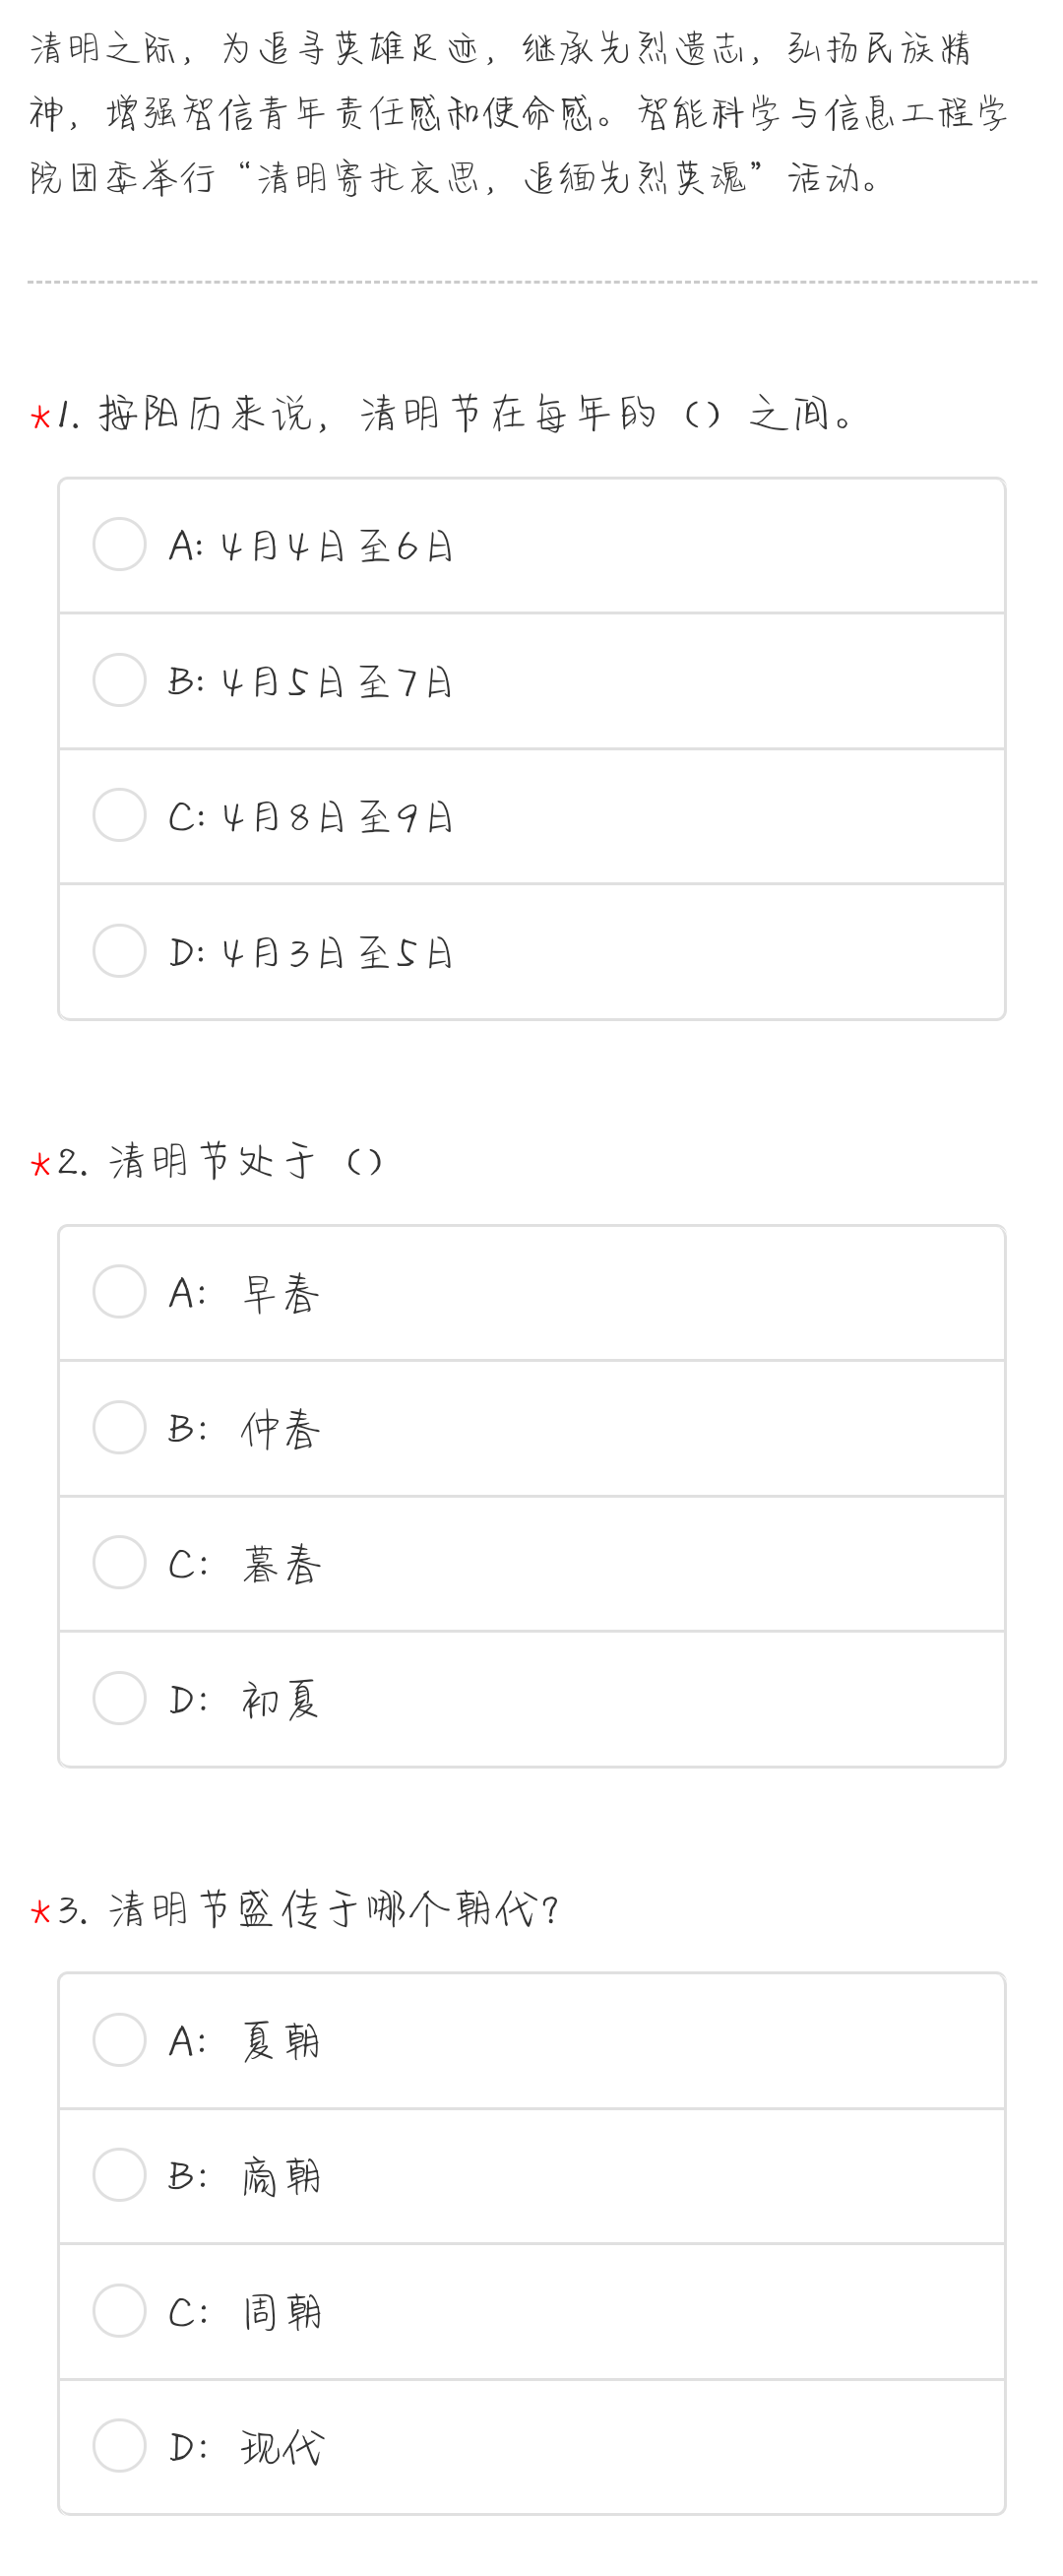Screen dimensions: 1063x2576
Task: Choose 早春 for question 2
Action: coord(120,1291)
